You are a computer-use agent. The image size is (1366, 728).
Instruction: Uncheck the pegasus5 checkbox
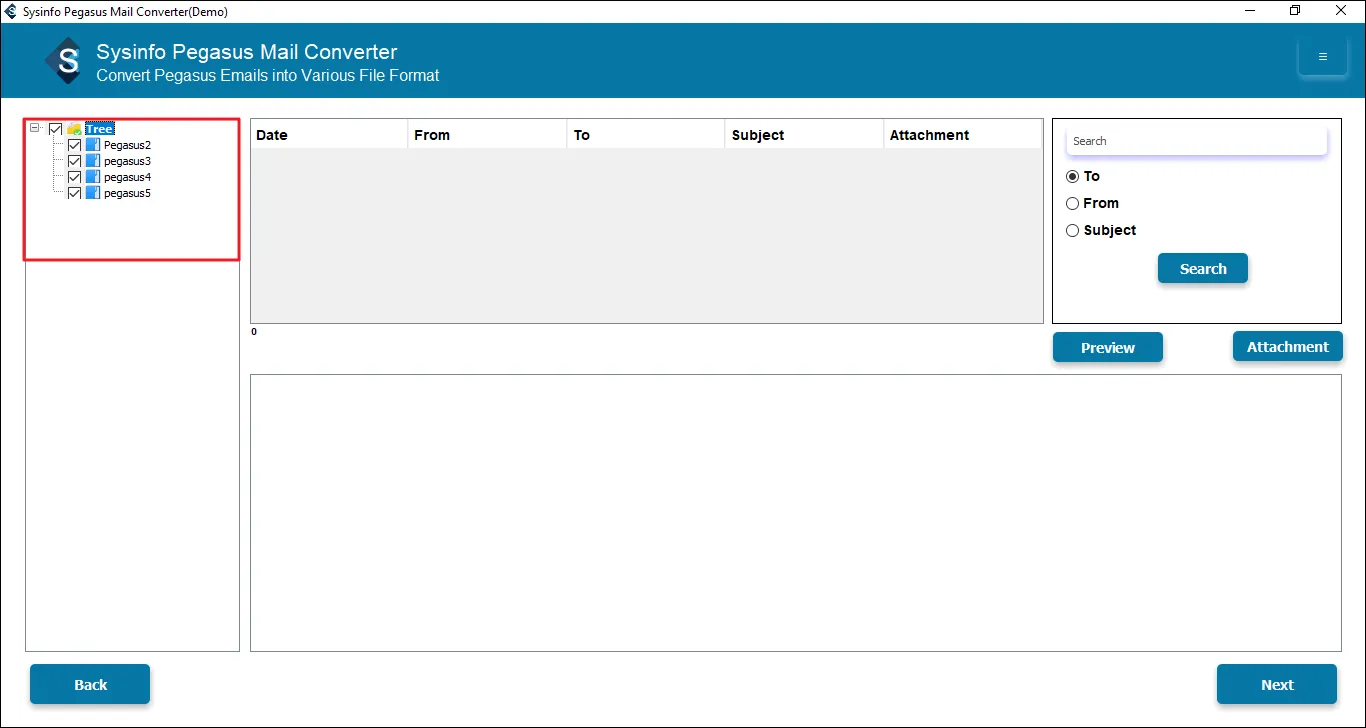tap(74, 193)
